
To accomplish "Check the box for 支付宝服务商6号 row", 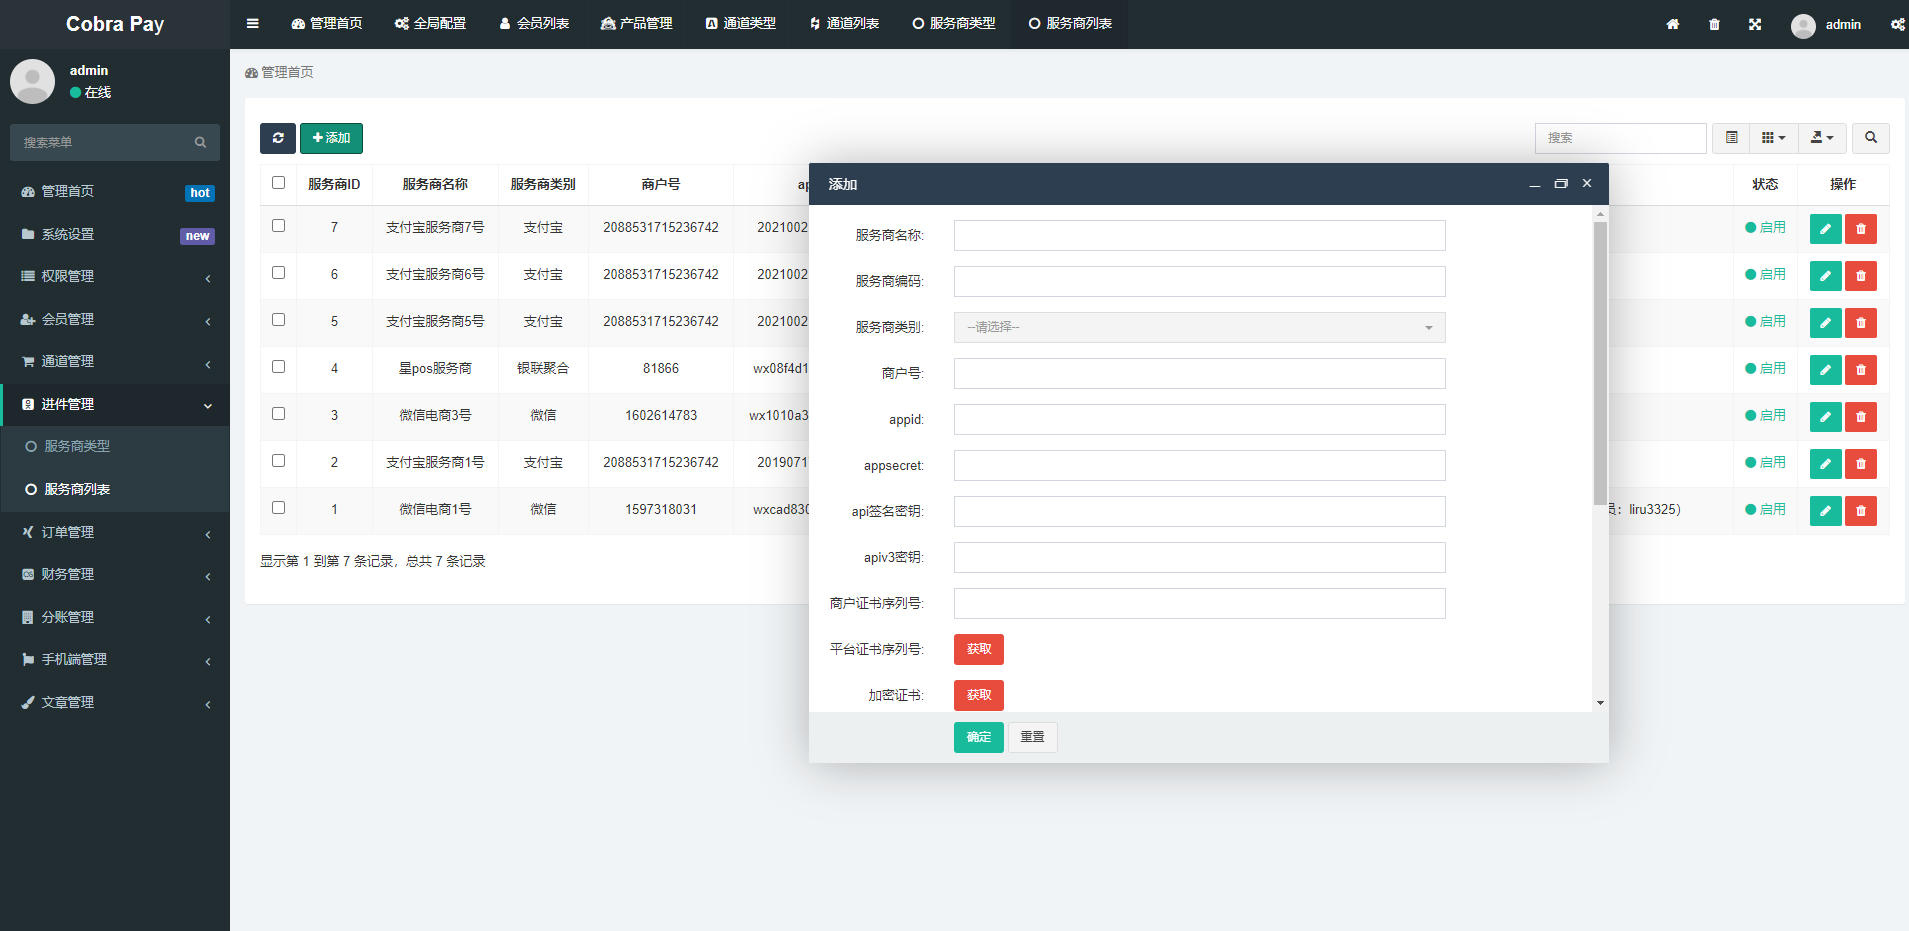I will pyautogui.click(x=278, y=273).
